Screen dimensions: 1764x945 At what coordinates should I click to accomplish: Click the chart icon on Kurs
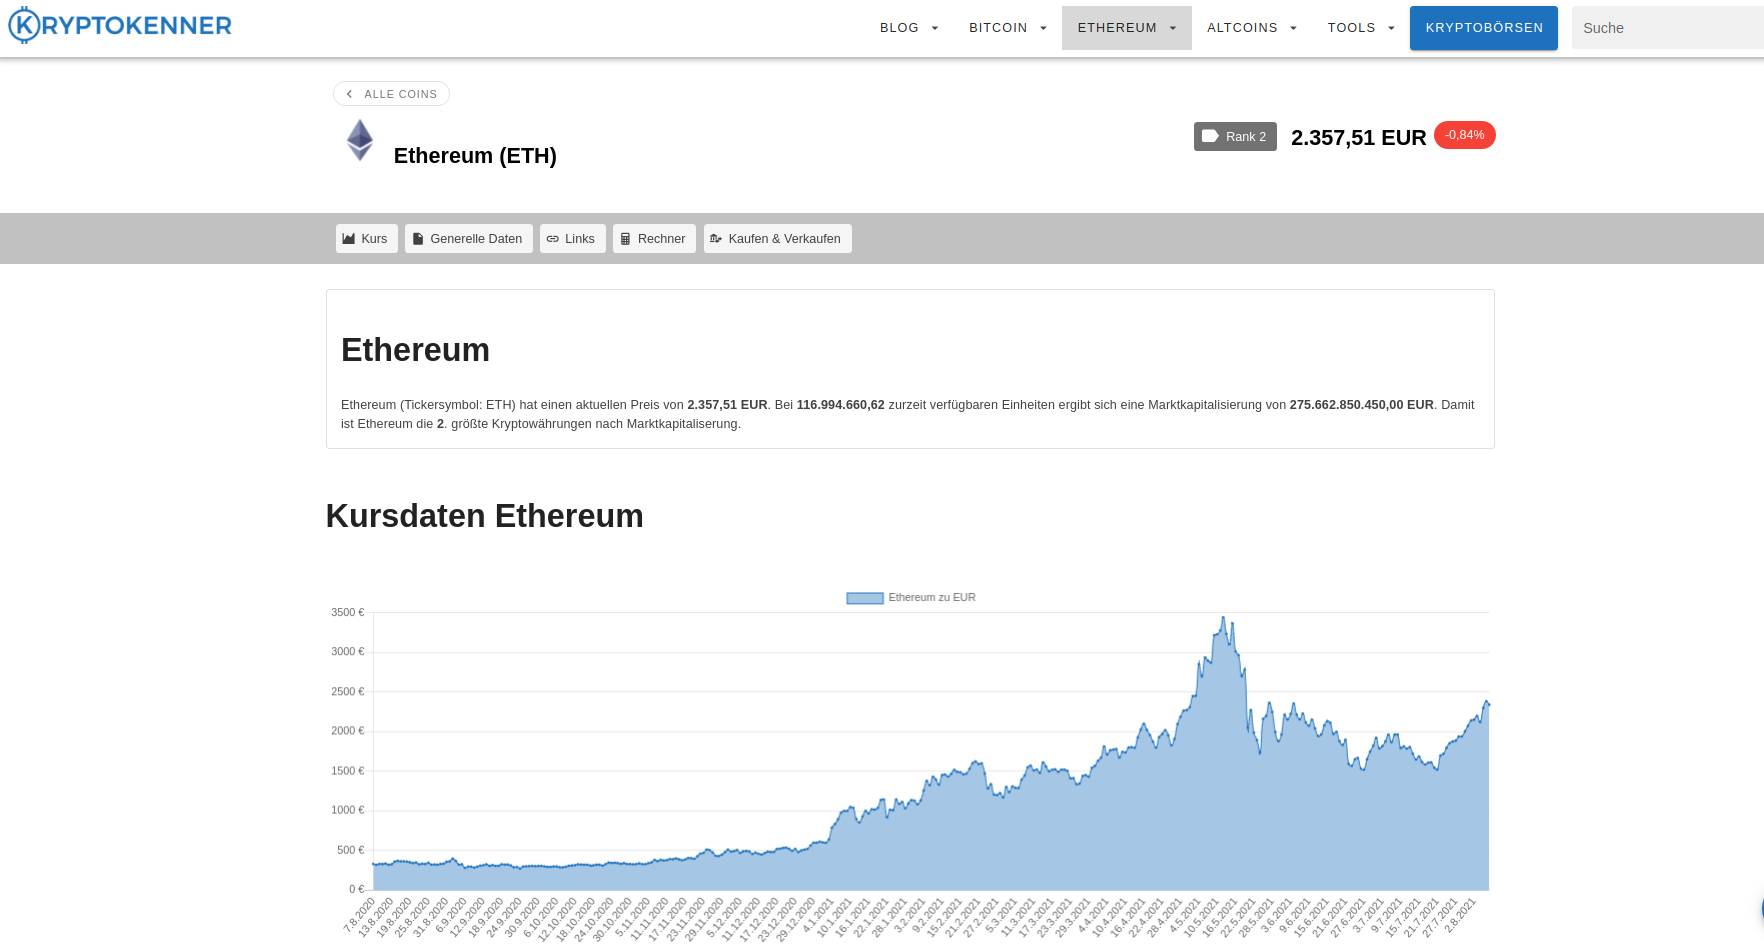(349, 239)
